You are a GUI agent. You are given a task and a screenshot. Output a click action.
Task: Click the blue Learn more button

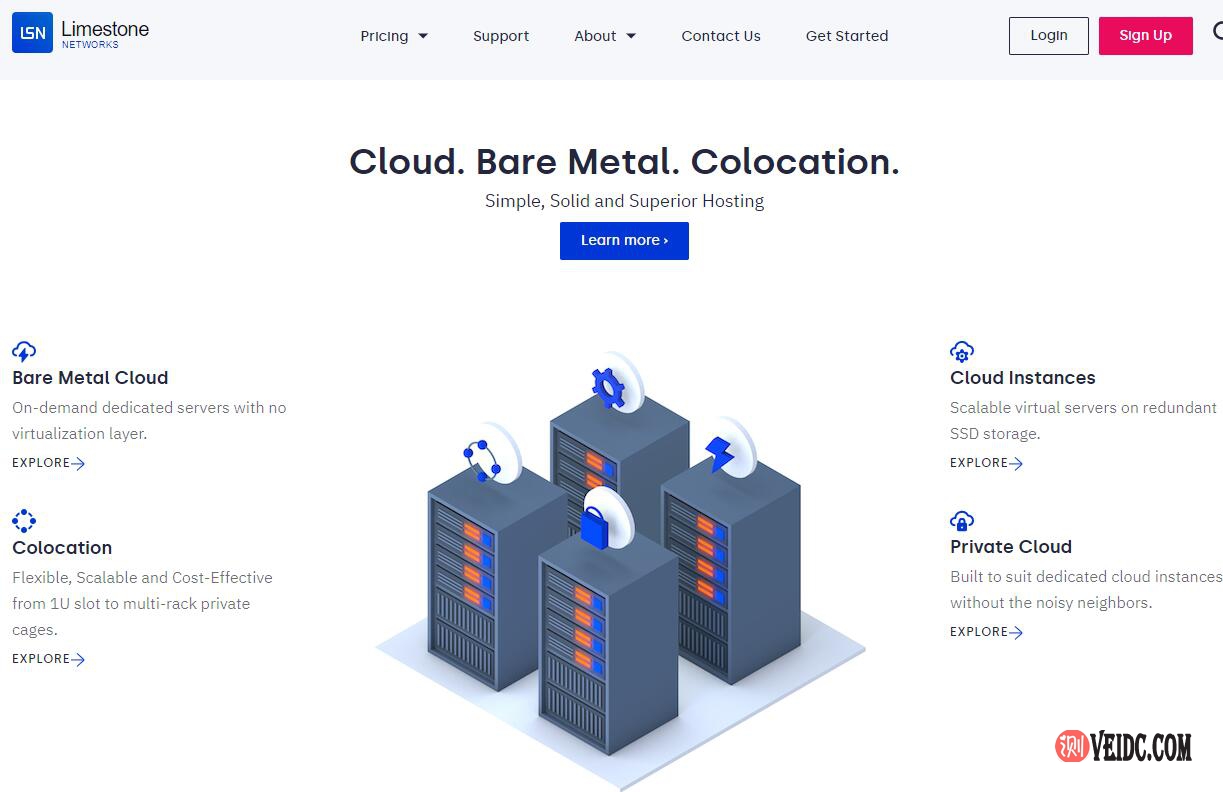624,241
